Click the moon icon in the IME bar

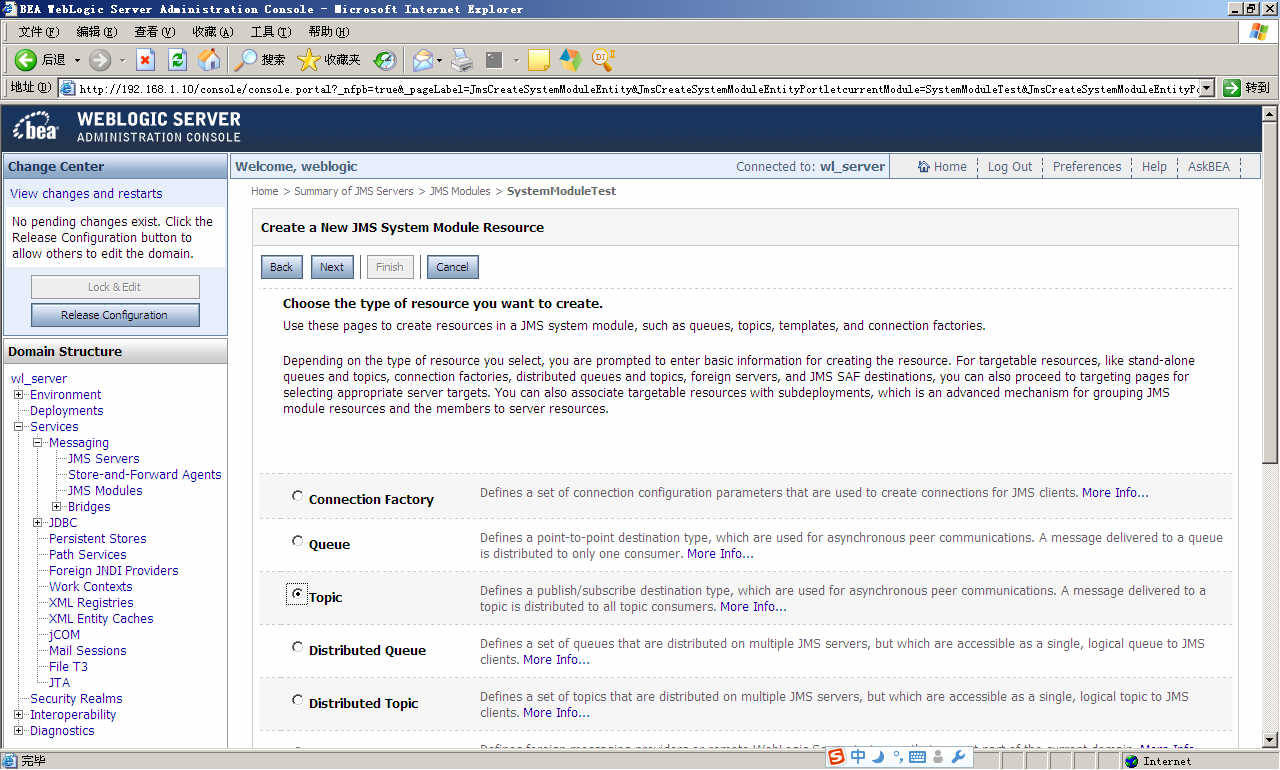878,757
